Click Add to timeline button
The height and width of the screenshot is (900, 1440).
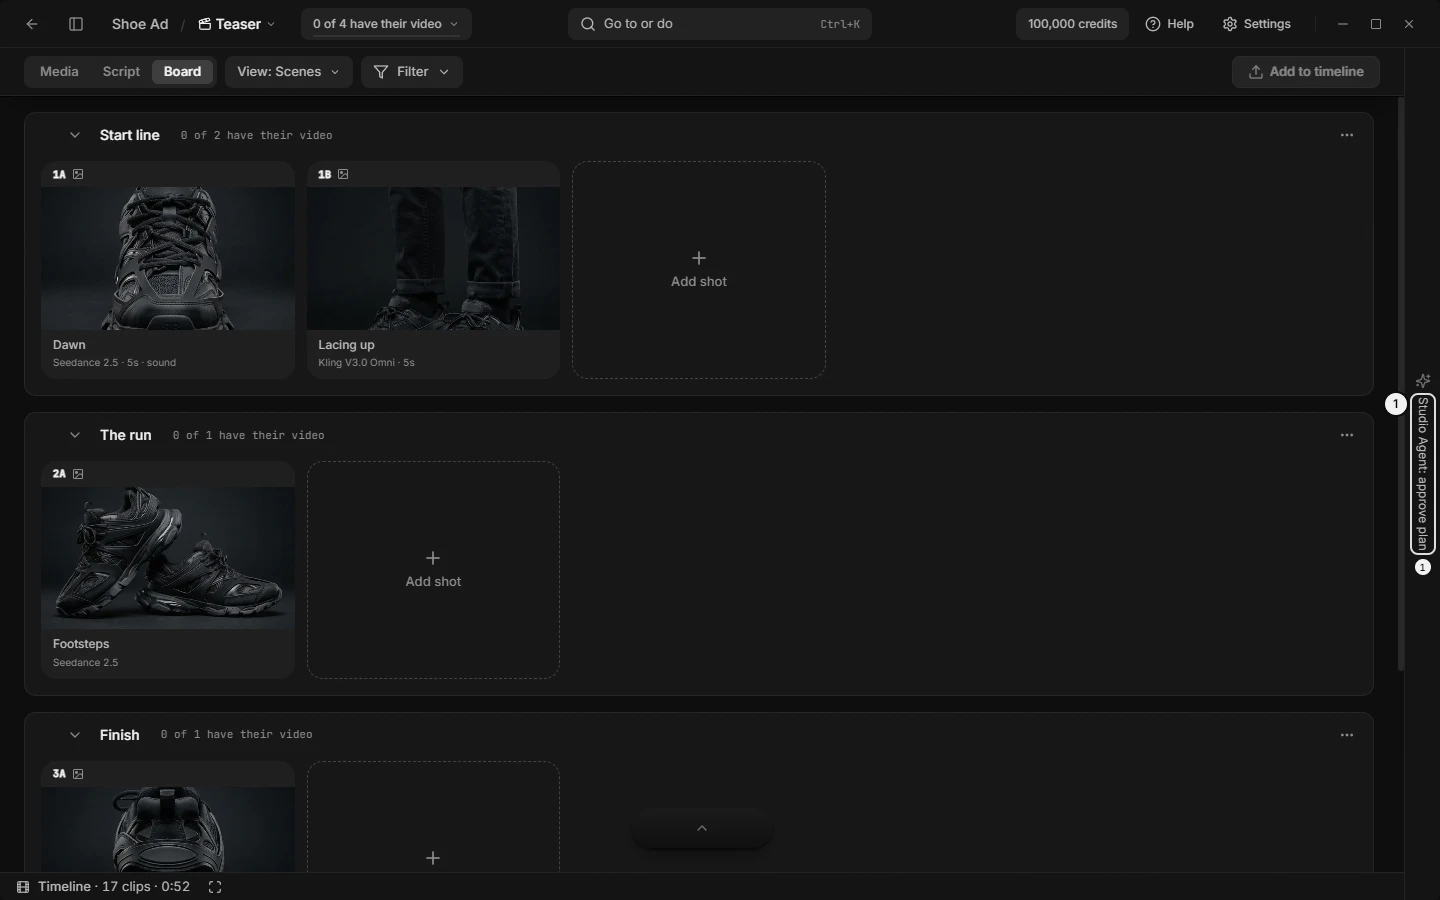pyautogui.click(x=1306, y=72)
